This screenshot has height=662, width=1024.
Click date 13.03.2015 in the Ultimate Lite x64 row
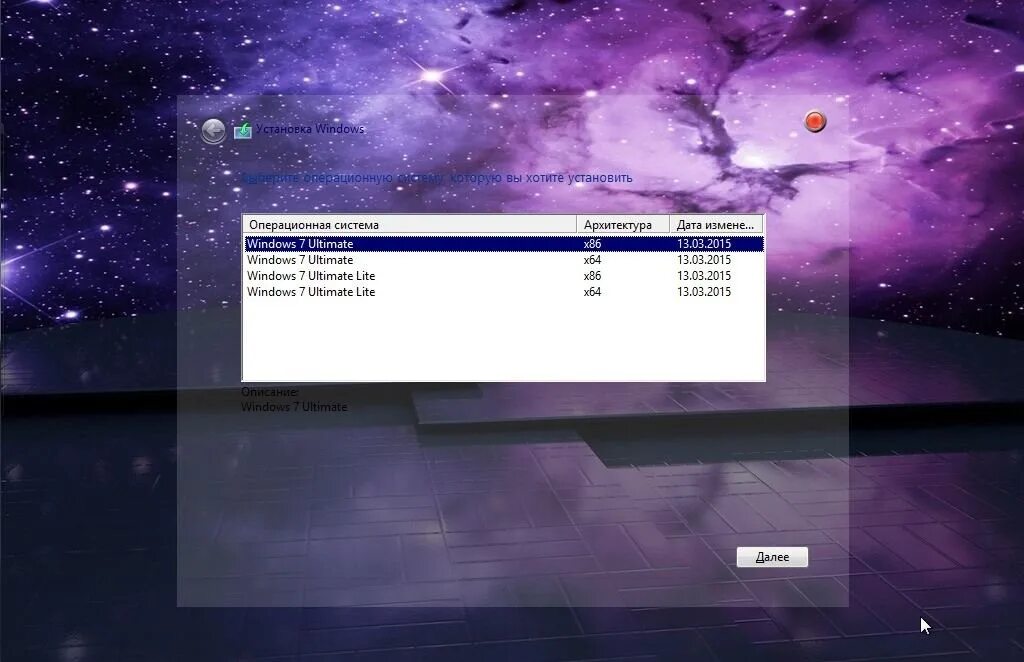point(703,292)
